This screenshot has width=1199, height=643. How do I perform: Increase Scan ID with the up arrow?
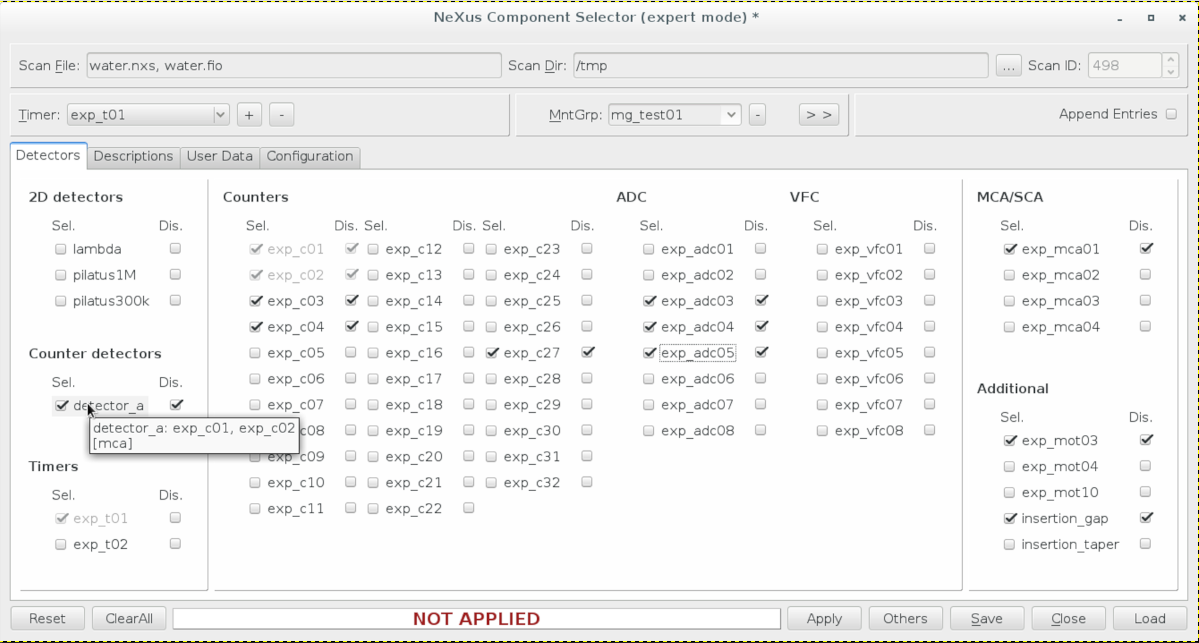1170,60
